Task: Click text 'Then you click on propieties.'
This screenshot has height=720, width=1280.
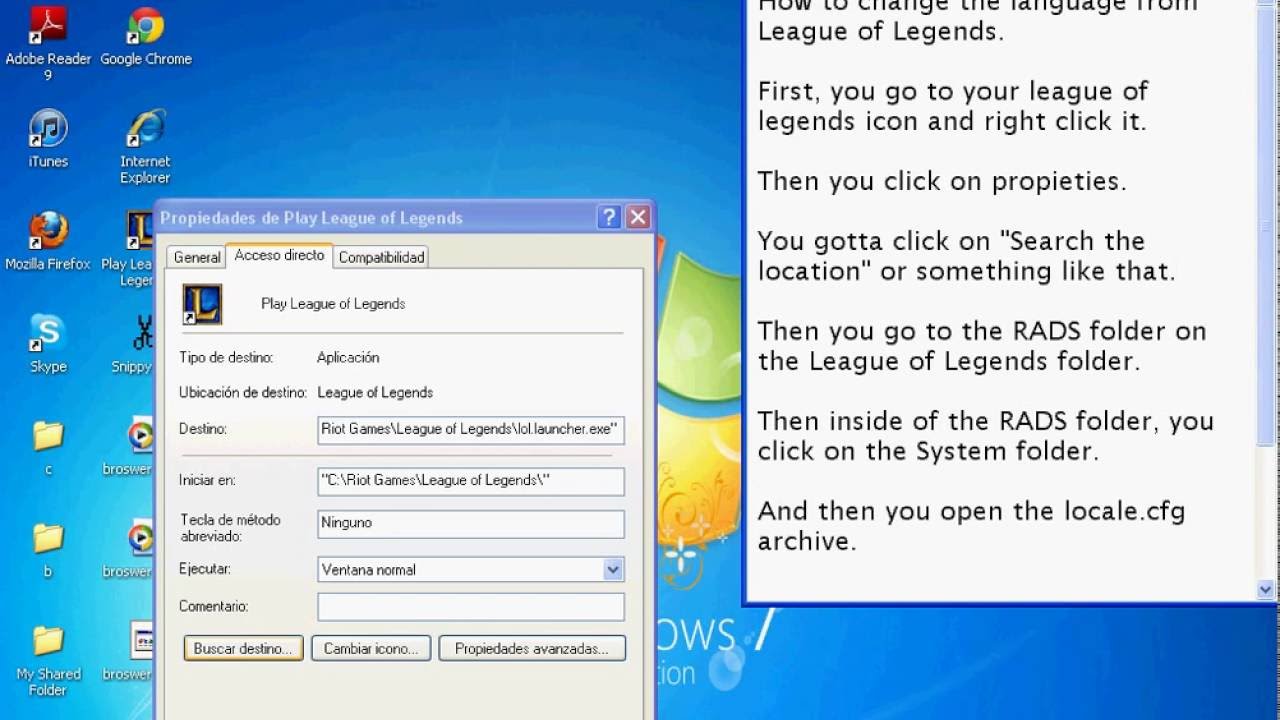Action: point(942,181)
